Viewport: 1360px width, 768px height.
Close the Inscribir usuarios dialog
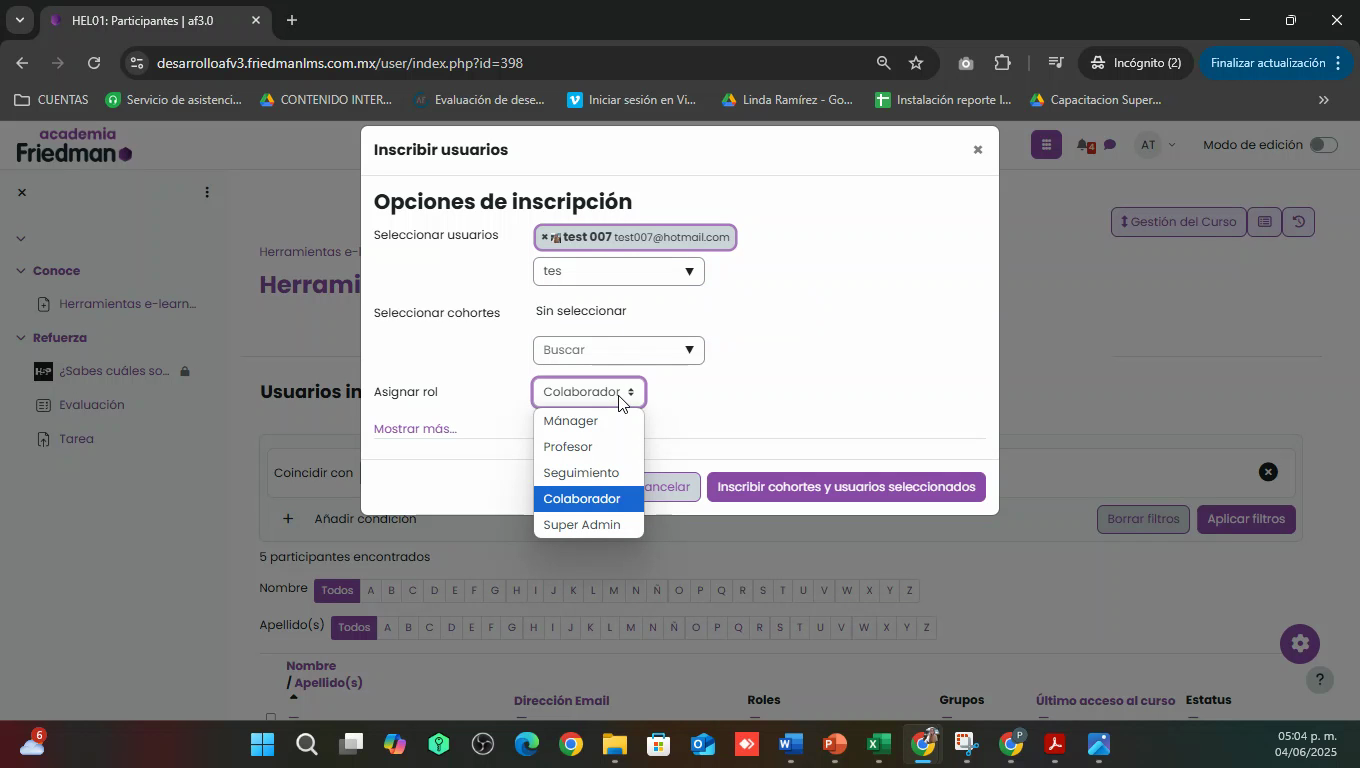978,150
